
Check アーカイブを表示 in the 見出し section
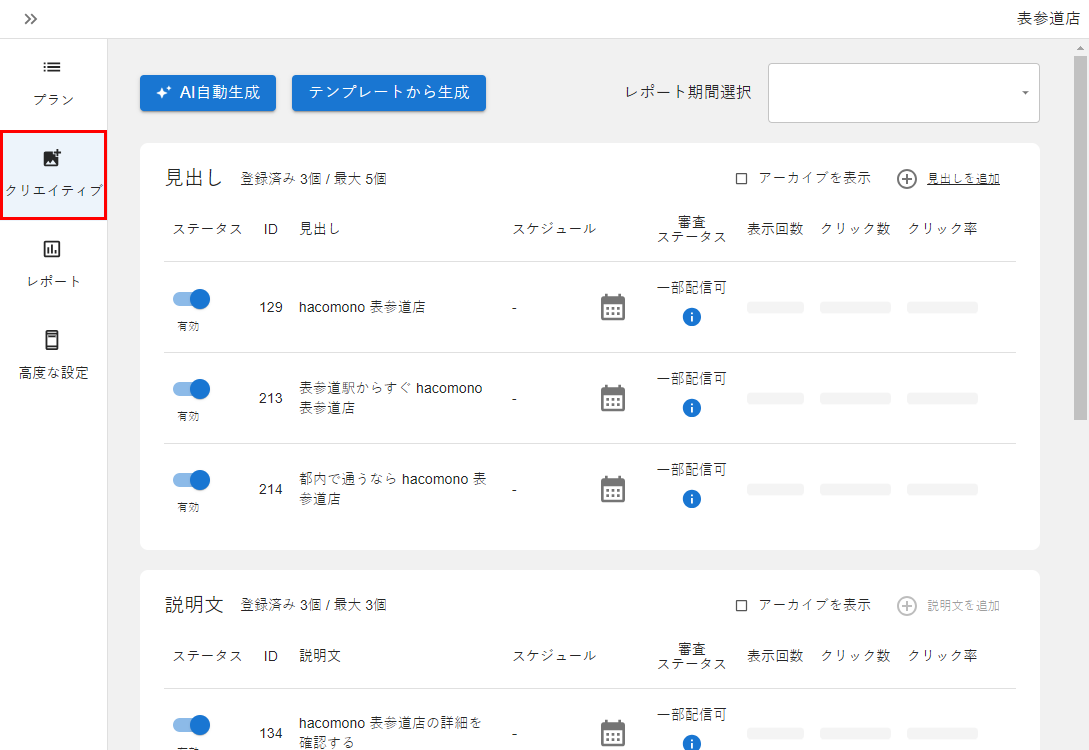tap(742, 179)
